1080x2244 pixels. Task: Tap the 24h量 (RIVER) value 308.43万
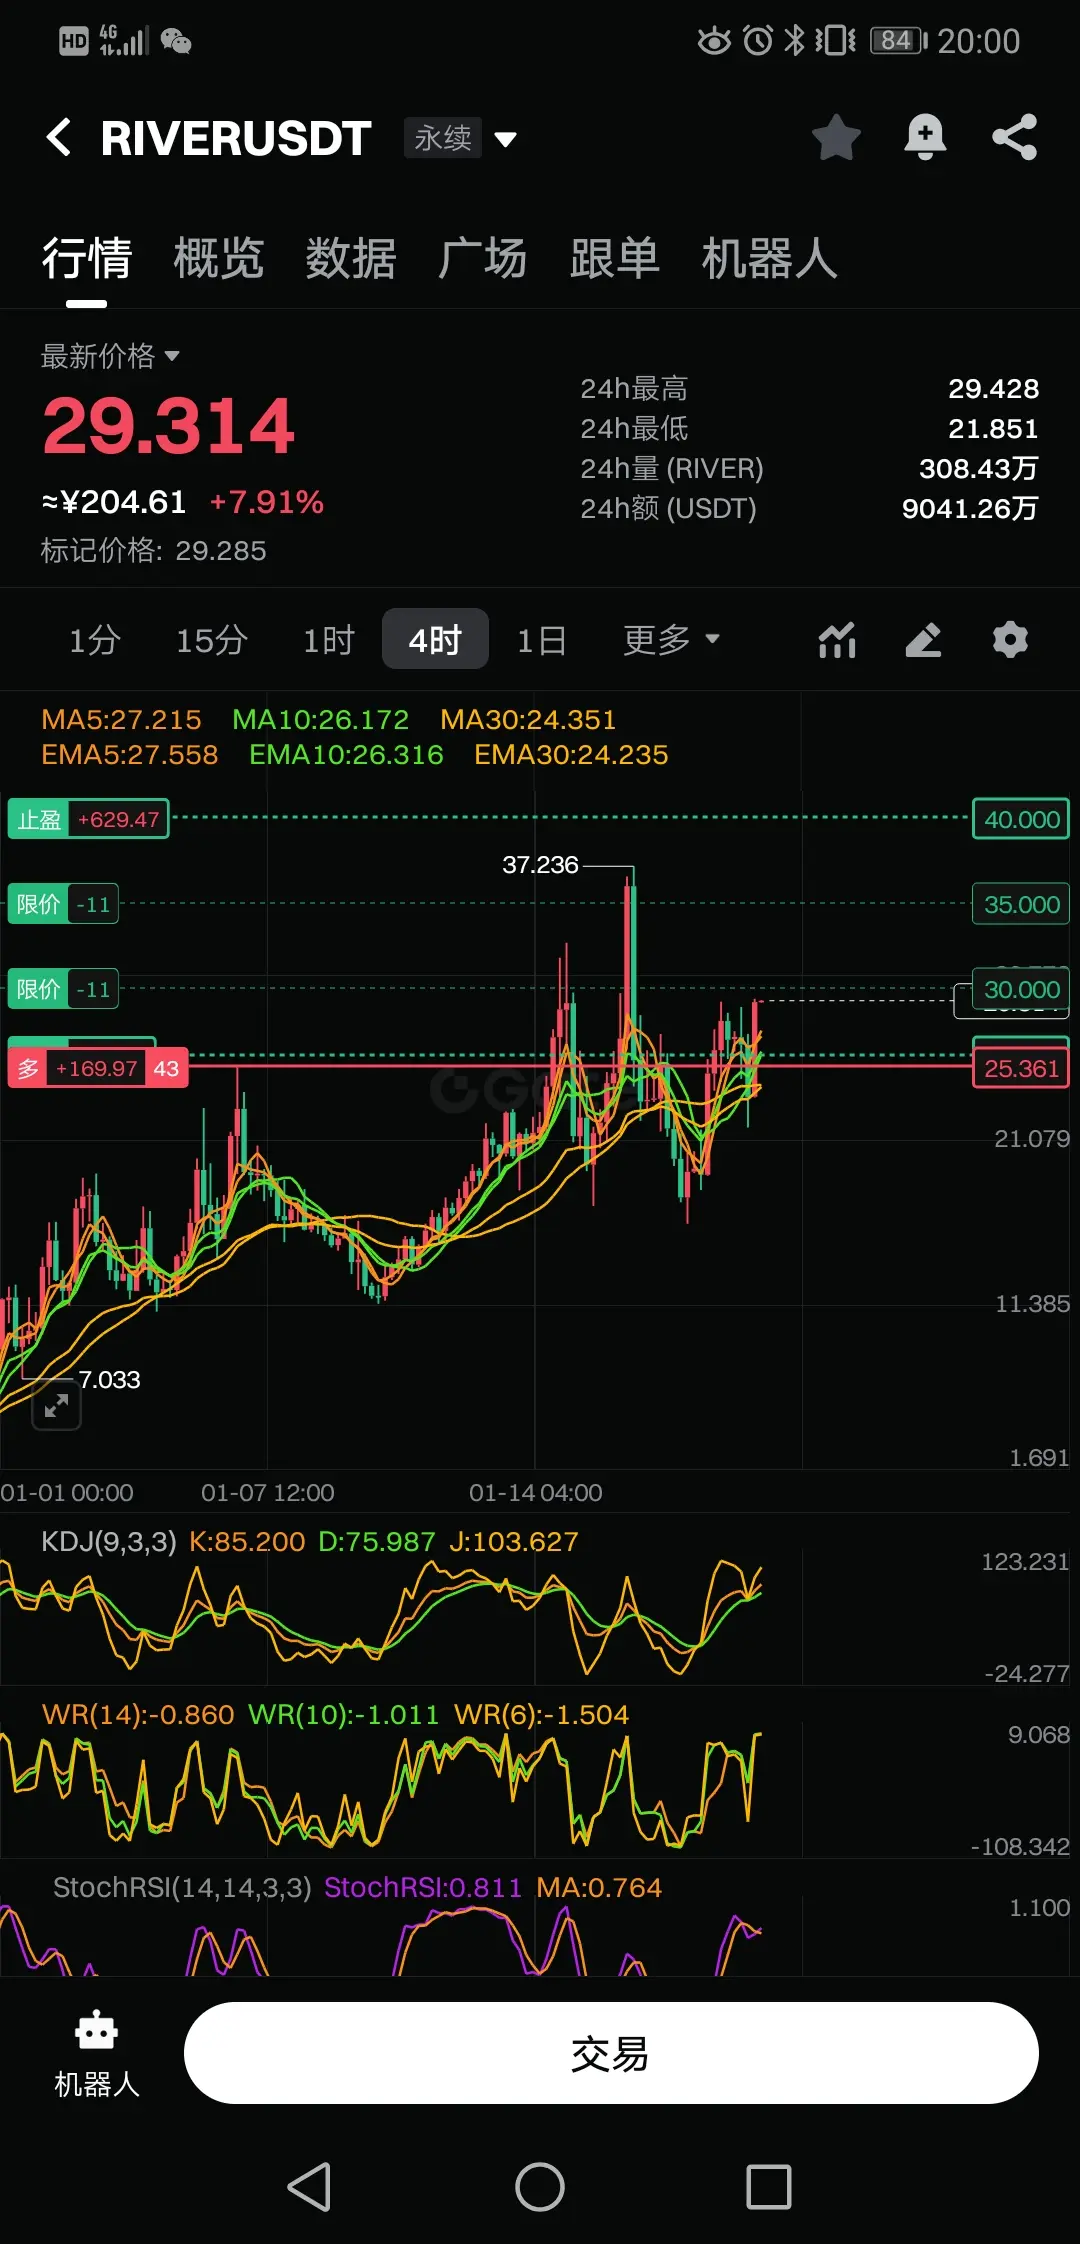coord(979,468)
